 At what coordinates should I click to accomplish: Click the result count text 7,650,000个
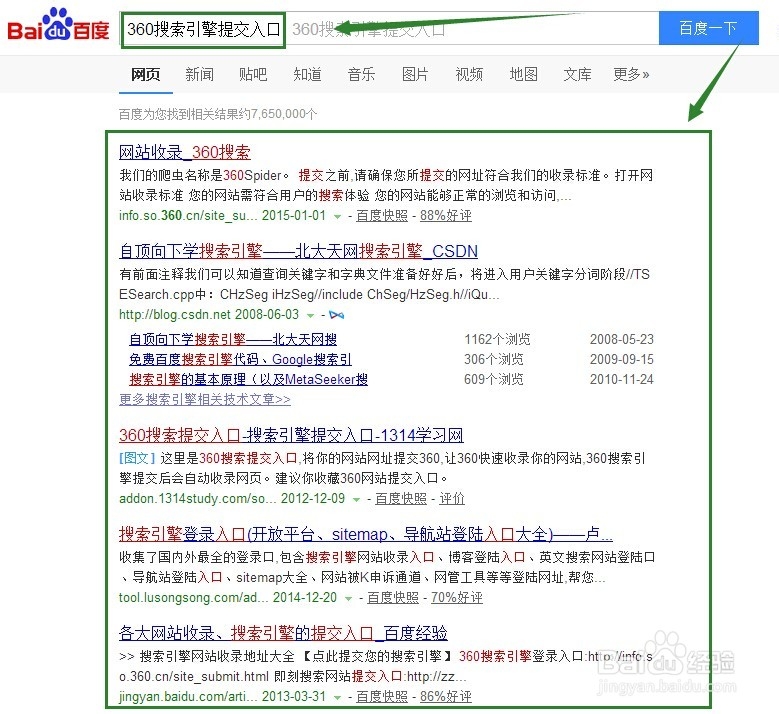click(284, 114)
